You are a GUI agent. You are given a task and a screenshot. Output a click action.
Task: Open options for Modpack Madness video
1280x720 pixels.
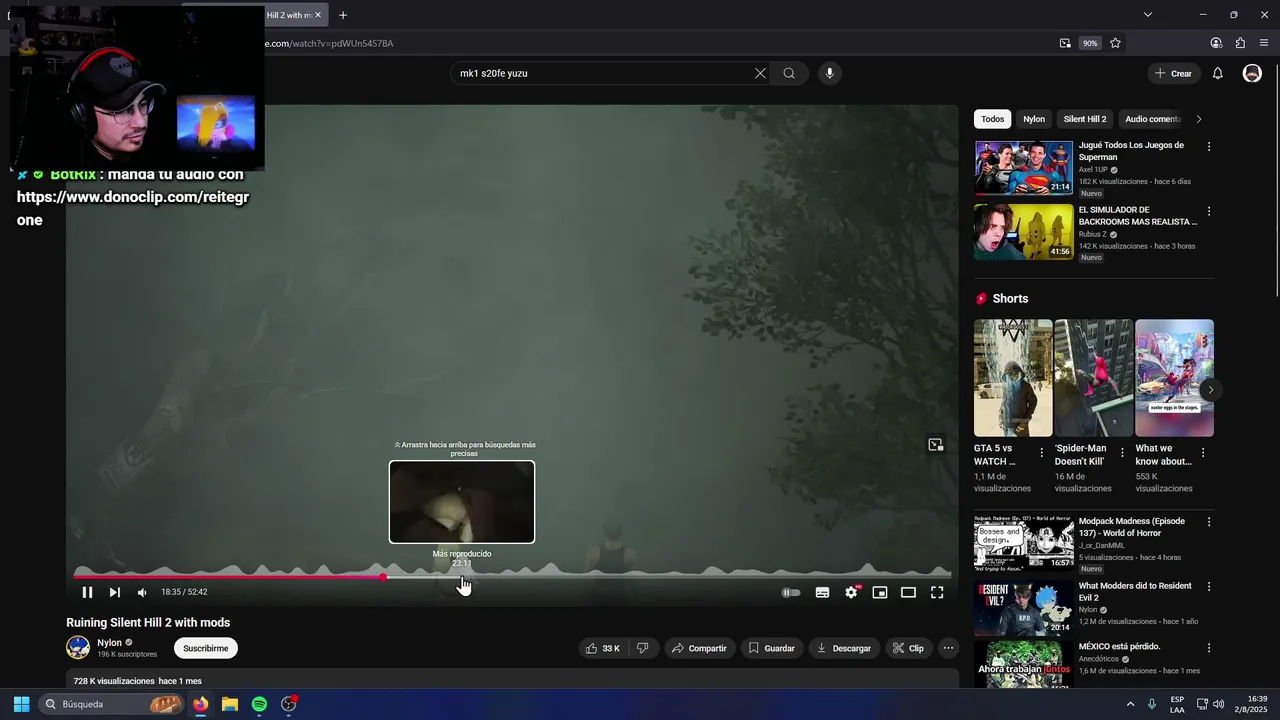[1209, 522]
